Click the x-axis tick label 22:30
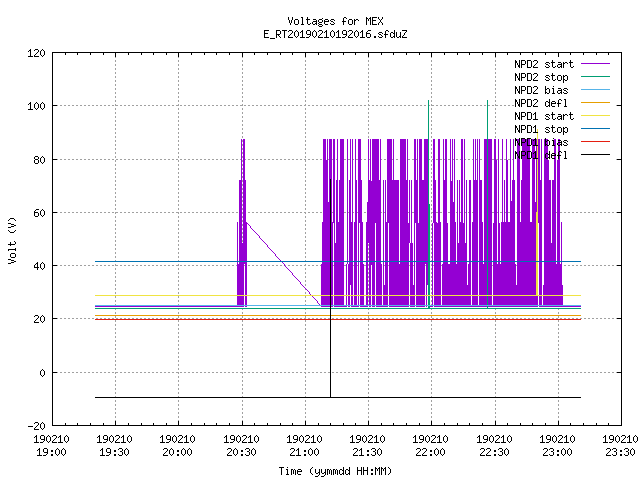The height and width of the screenshot is (480, 640). point(495,452)
